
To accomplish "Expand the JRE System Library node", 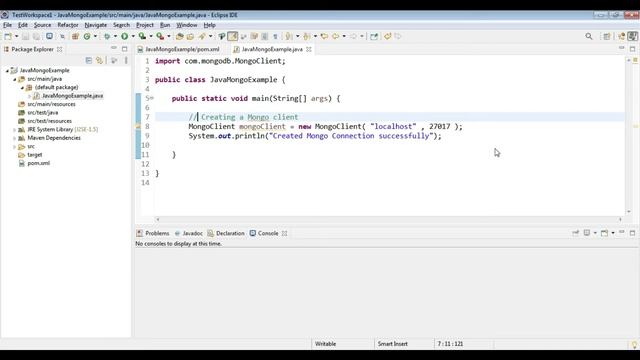I will point(15,130).
